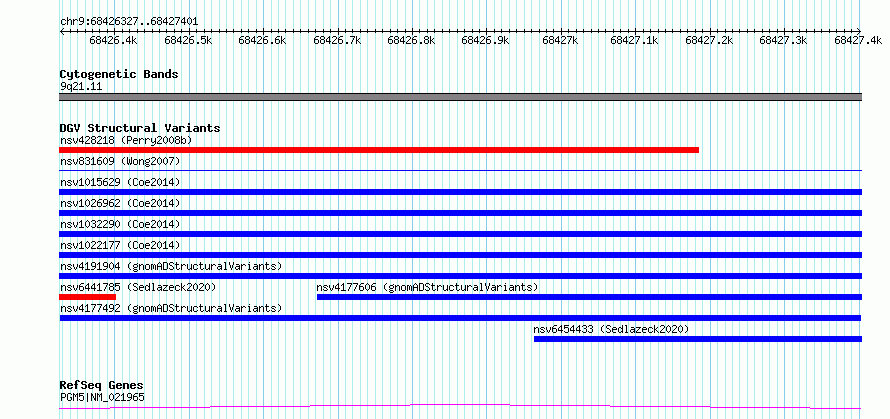Open the nsv1015629 (Coe2014) variant label

pyautogui.click(x=120, y=182)
